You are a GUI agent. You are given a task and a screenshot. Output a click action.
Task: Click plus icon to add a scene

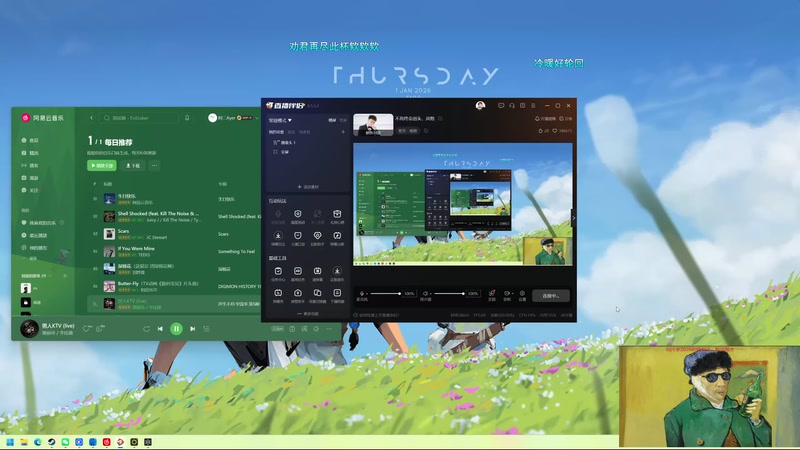click(x=343, y=132)
